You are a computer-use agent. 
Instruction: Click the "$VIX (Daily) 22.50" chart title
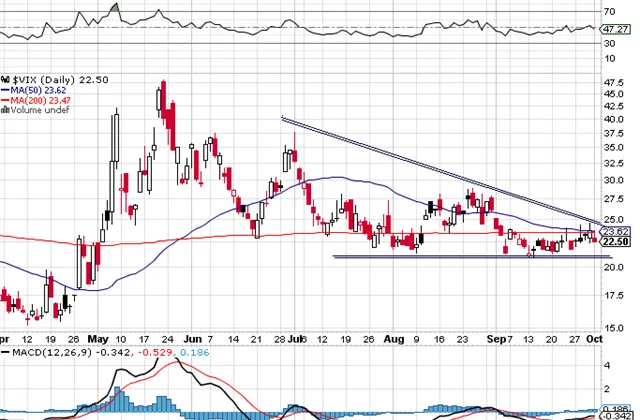point(60,80)
